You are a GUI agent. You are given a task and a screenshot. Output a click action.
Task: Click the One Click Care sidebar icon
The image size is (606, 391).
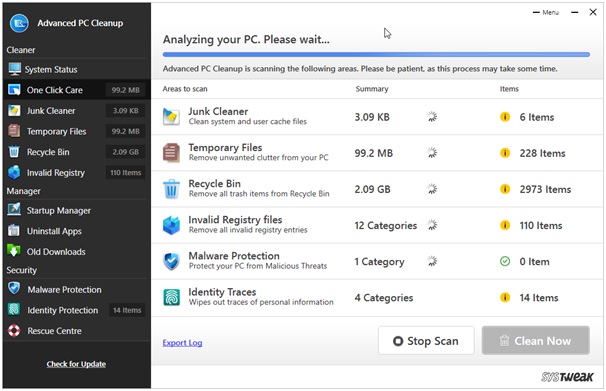14,90
